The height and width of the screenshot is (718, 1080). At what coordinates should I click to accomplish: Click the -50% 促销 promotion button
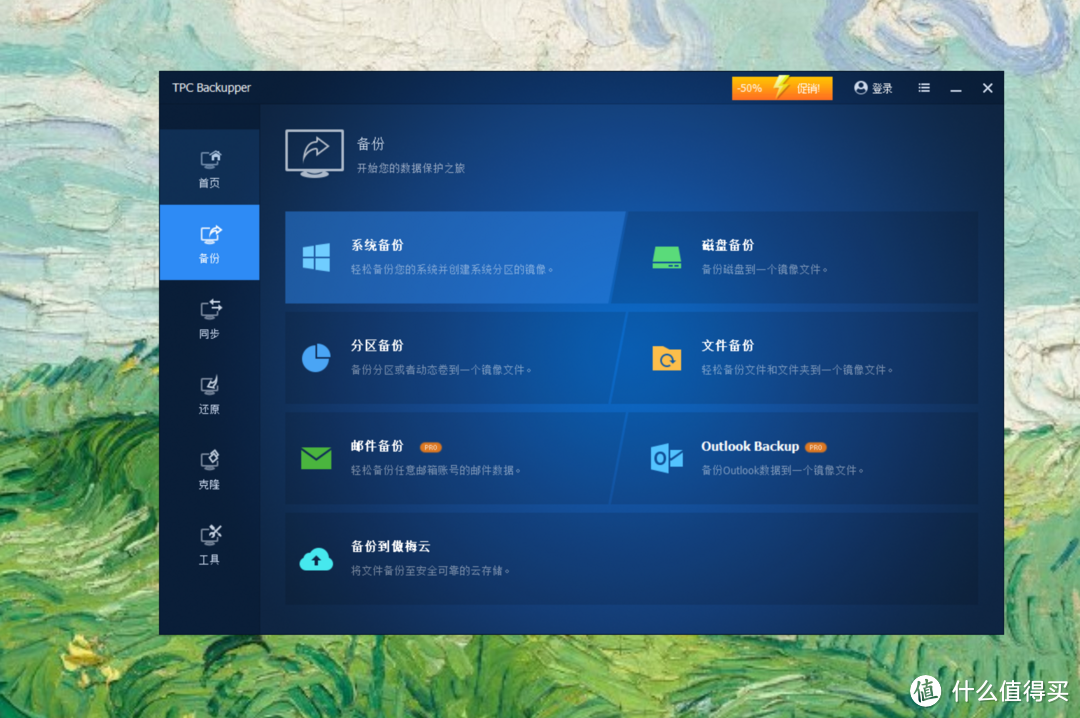[782, 88]
